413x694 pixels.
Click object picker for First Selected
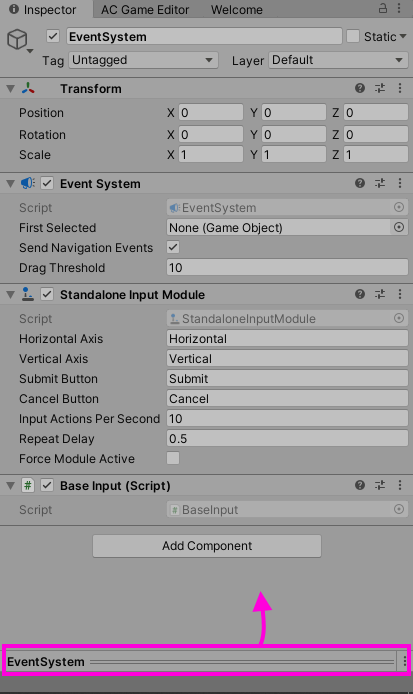[399, 227]
